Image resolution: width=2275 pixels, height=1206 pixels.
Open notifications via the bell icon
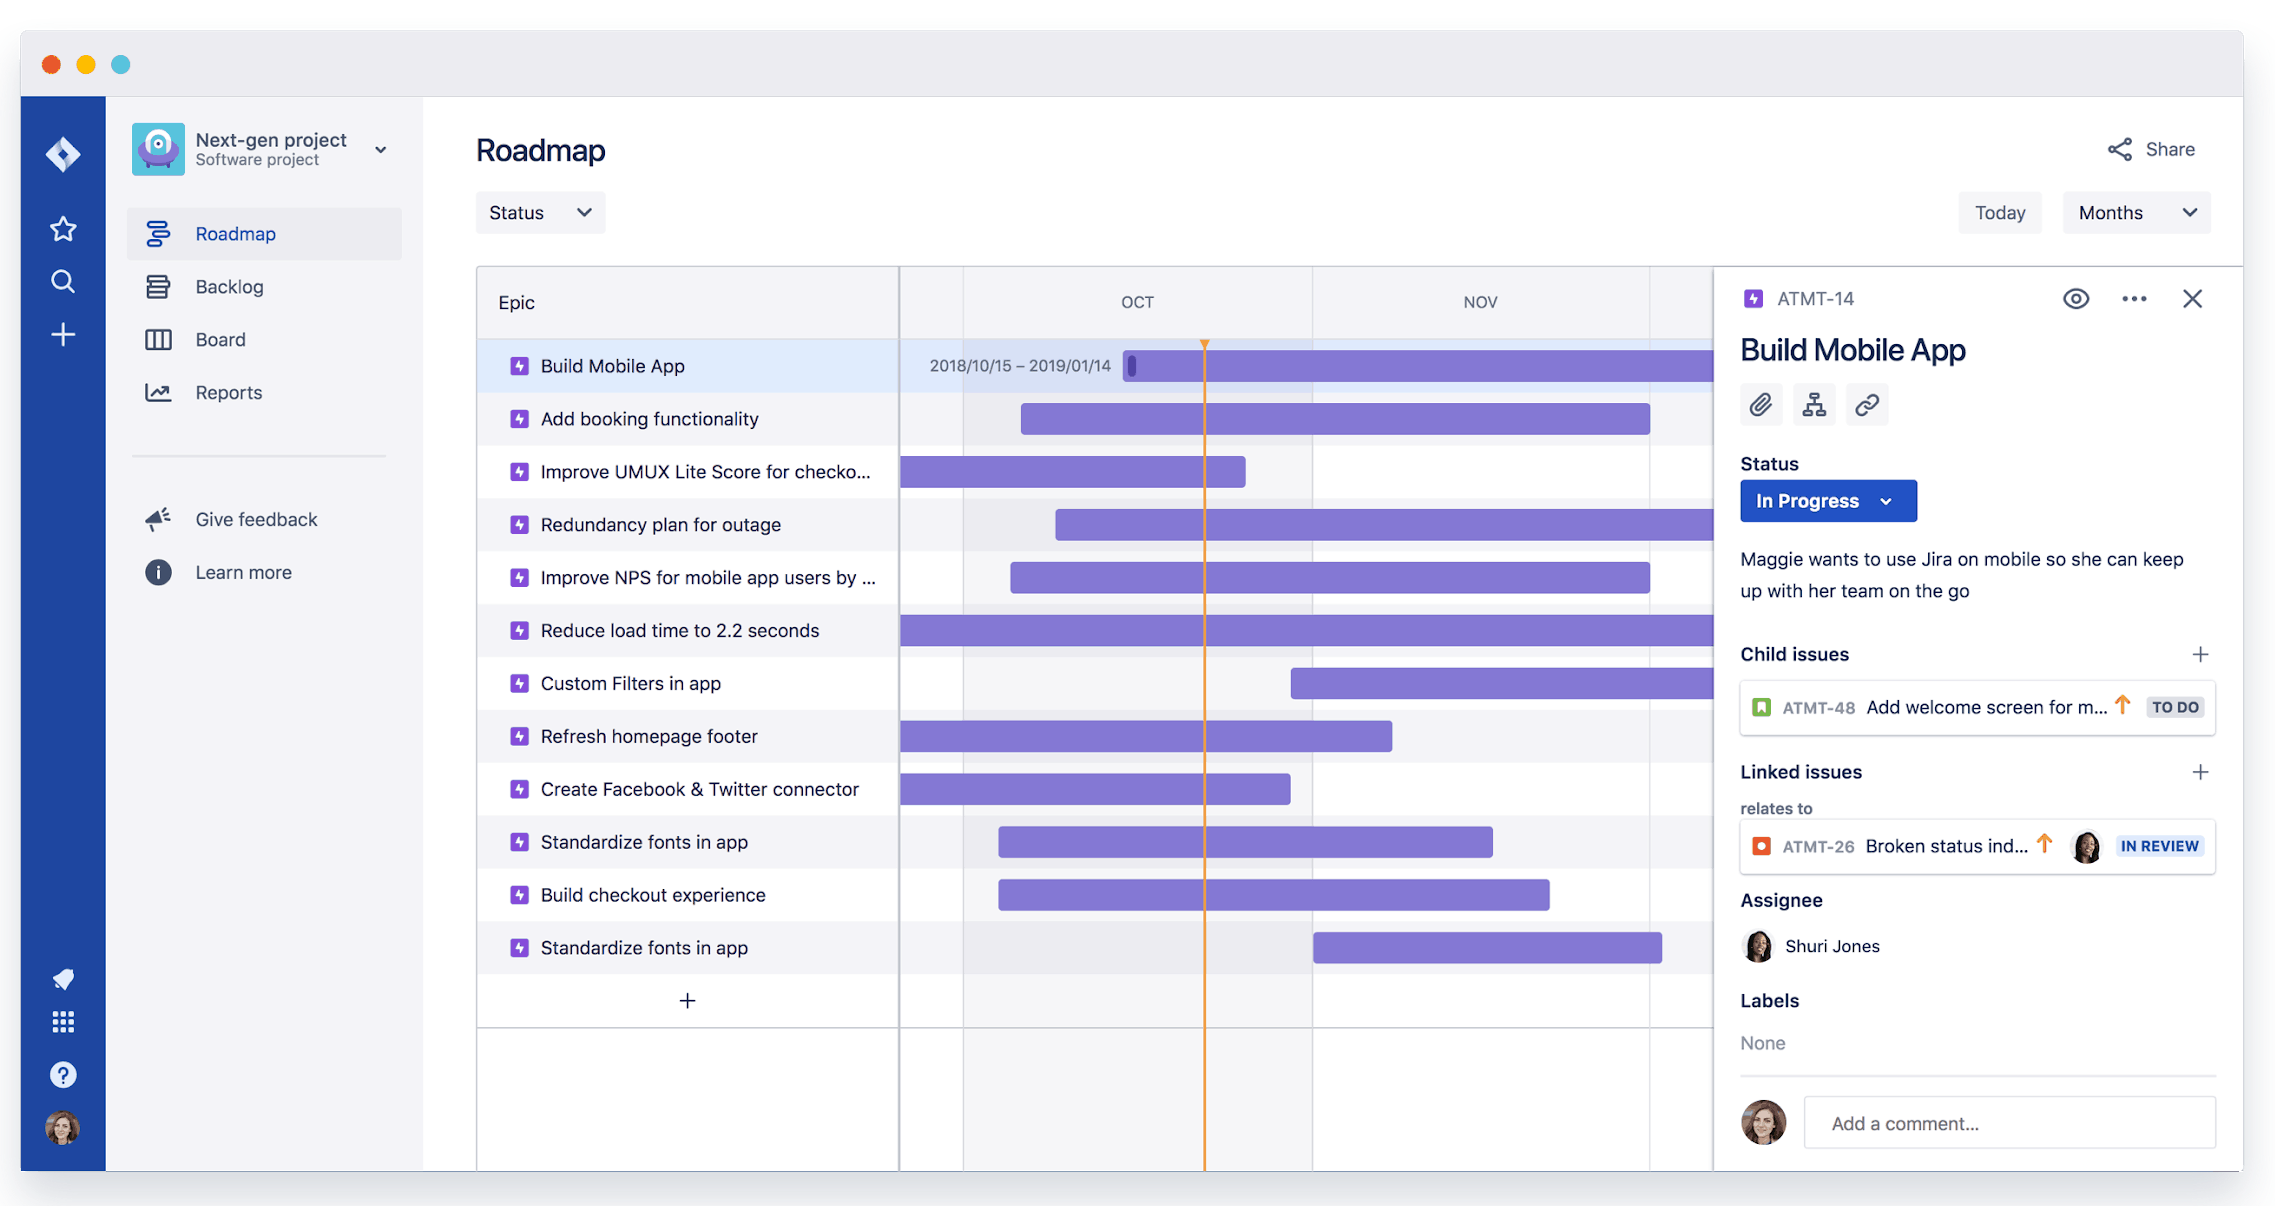[x=63, y=979]
